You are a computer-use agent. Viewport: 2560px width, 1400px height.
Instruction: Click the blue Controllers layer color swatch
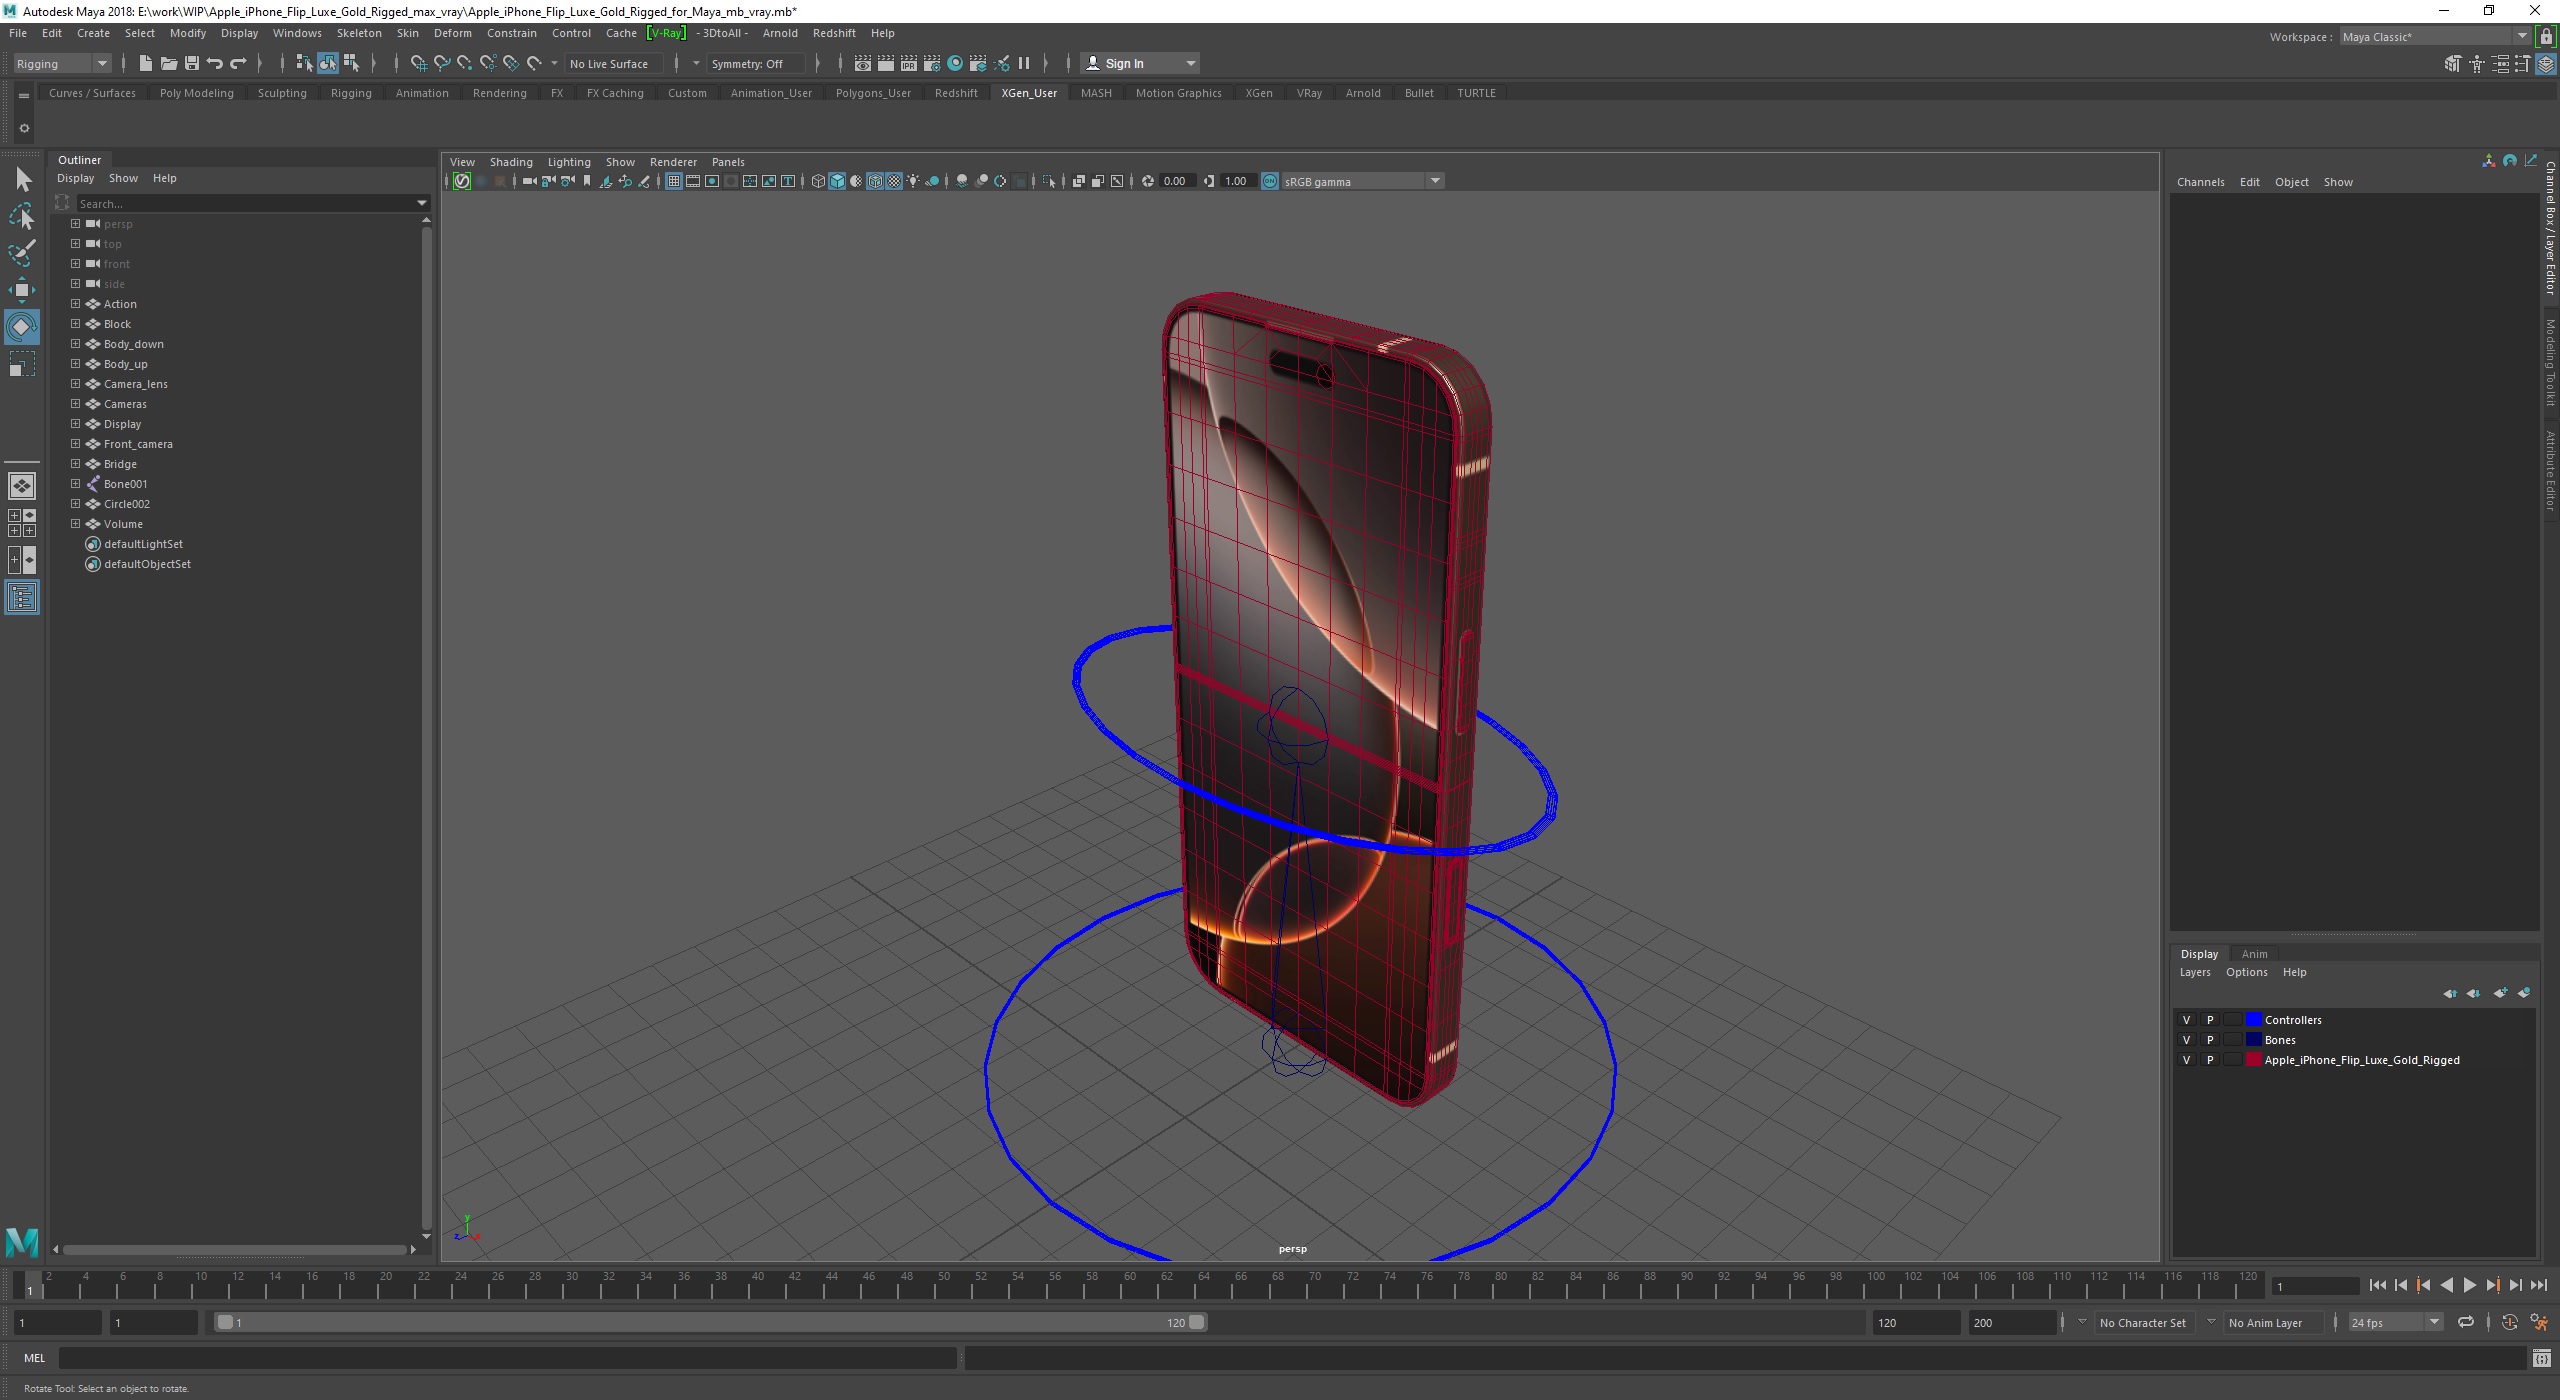pyautogui.click(x=2253, y=1020)
